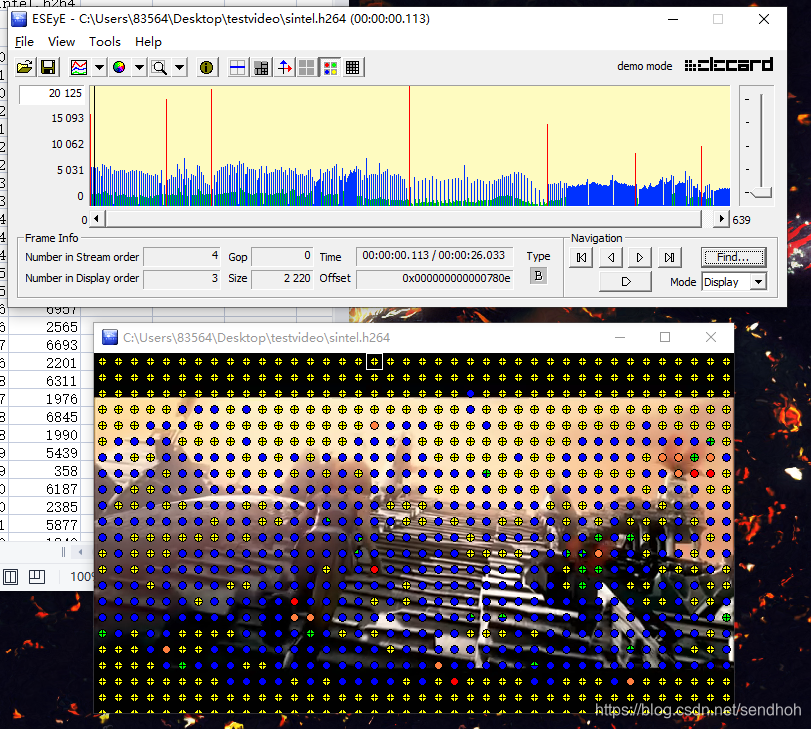Click the magnifier zoom icon
This screenshot has height=729, width=811.
click(159, 67)
